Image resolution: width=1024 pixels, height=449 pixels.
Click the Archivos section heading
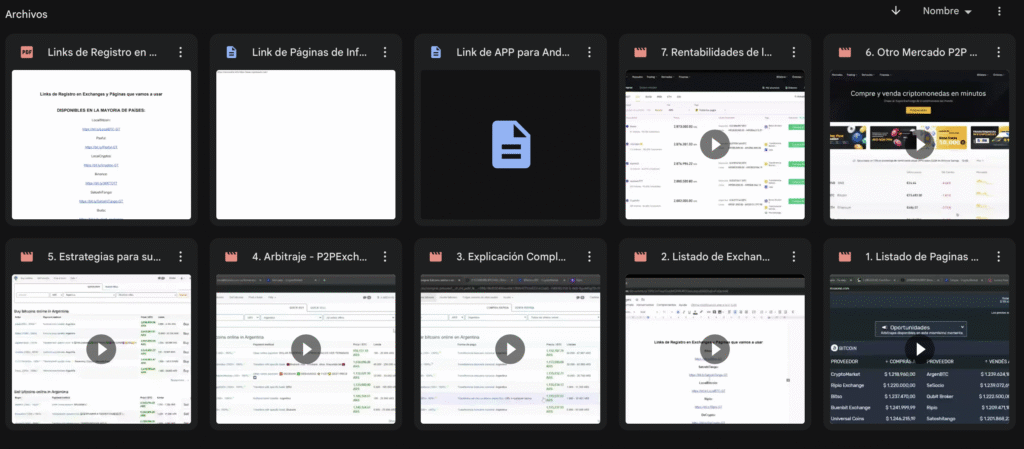[26, 14]
